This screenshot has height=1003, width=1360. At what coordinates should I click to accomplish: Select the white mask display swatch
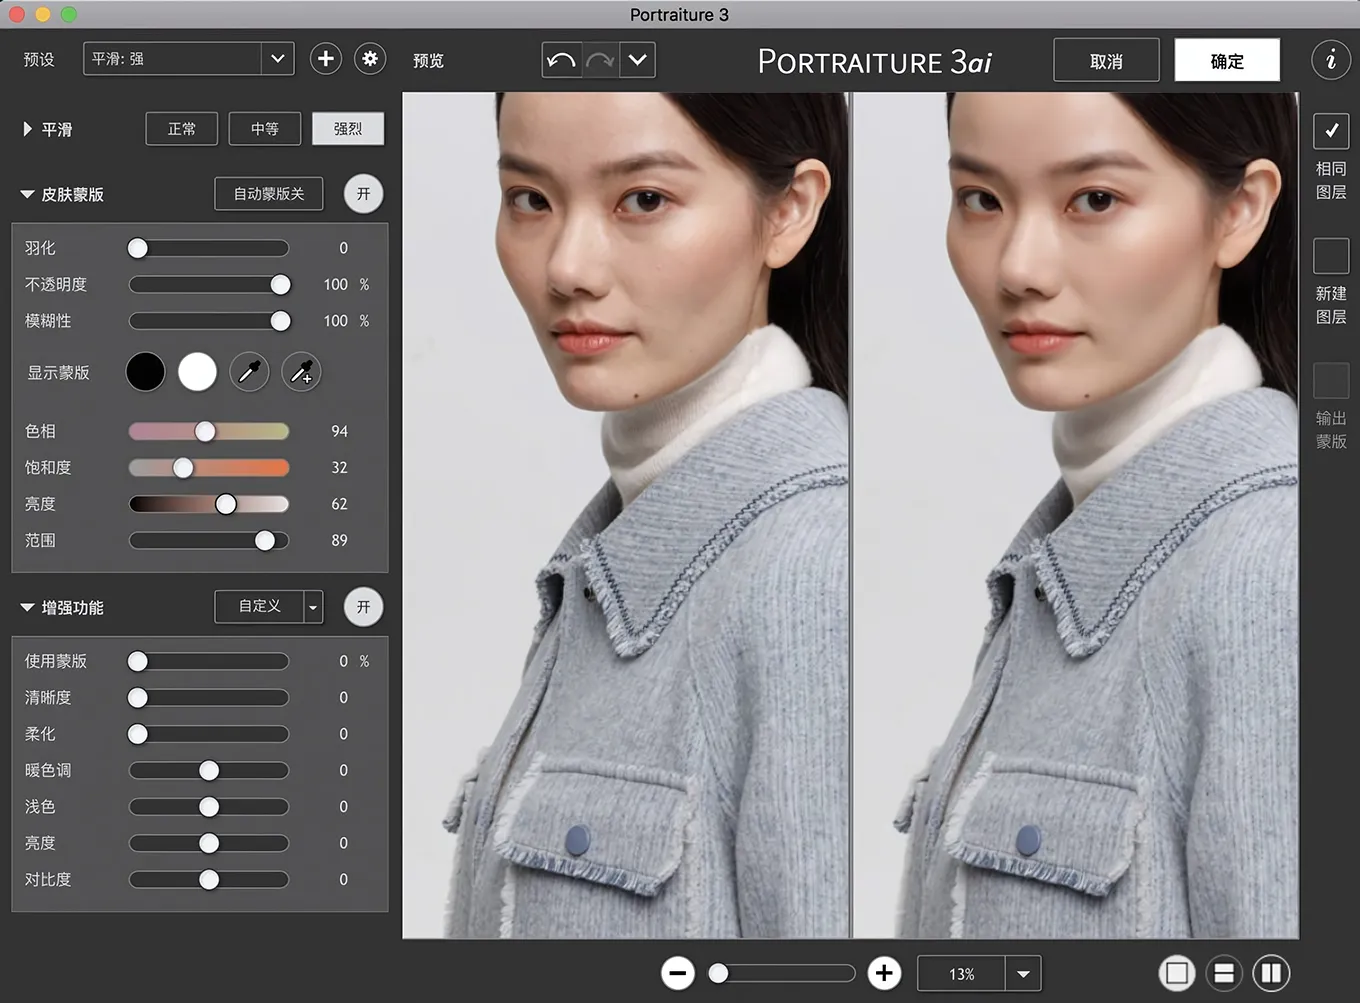coord(197,372)
